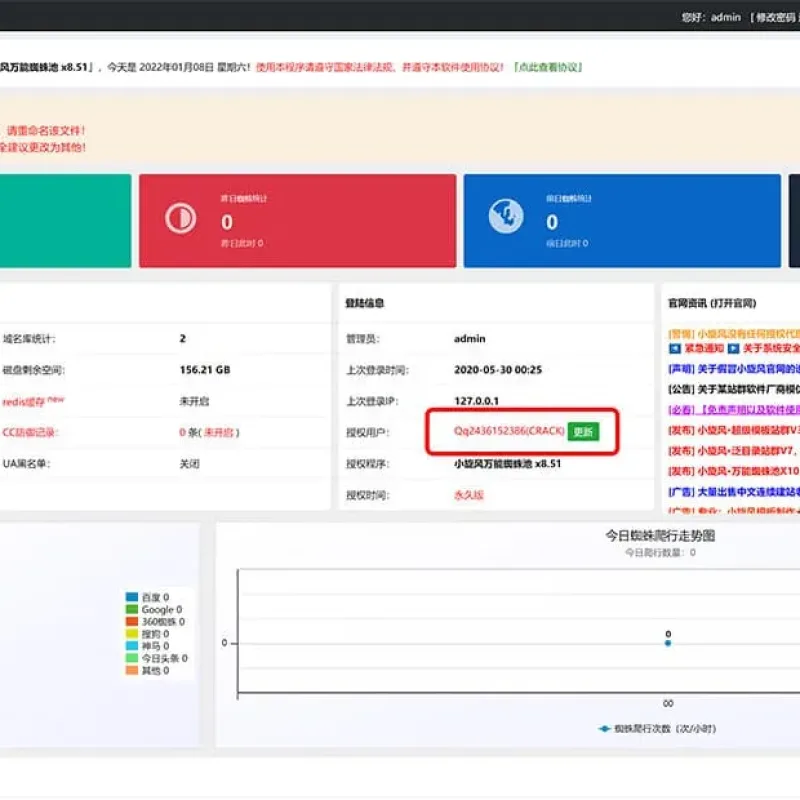This screenshot has height=800, width=800.
Task: Toggle the 360蜘蛛 legend red swatch
Action: tap(132, 621)
